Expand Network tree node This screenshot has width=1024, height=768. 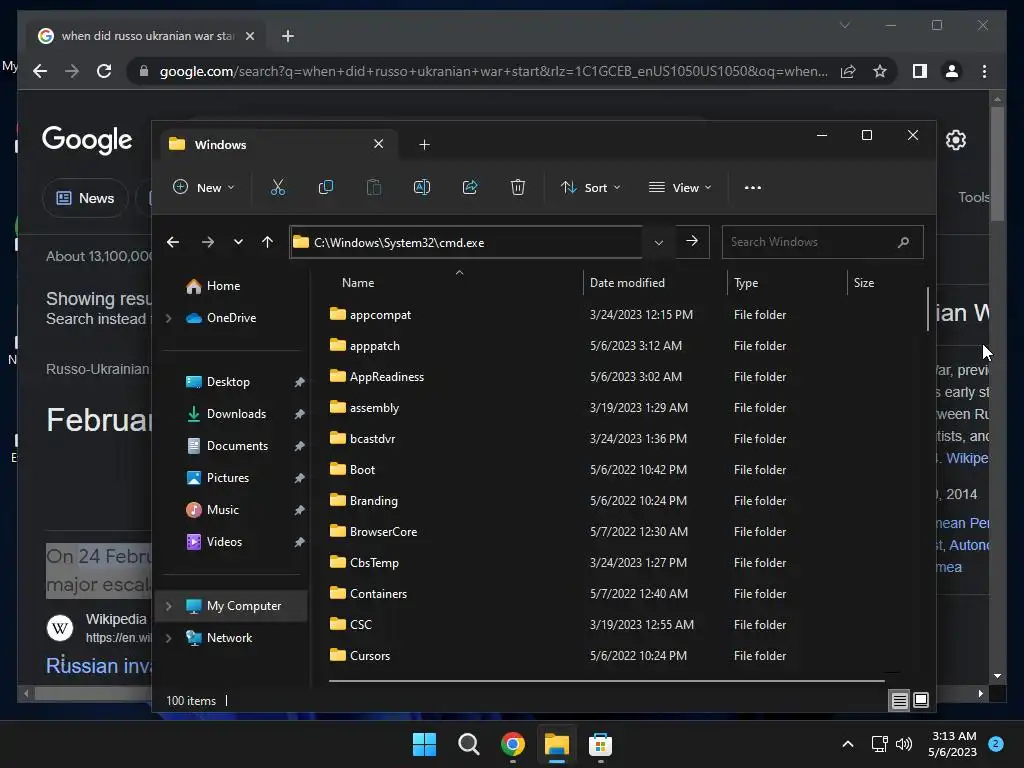(168, 638)
